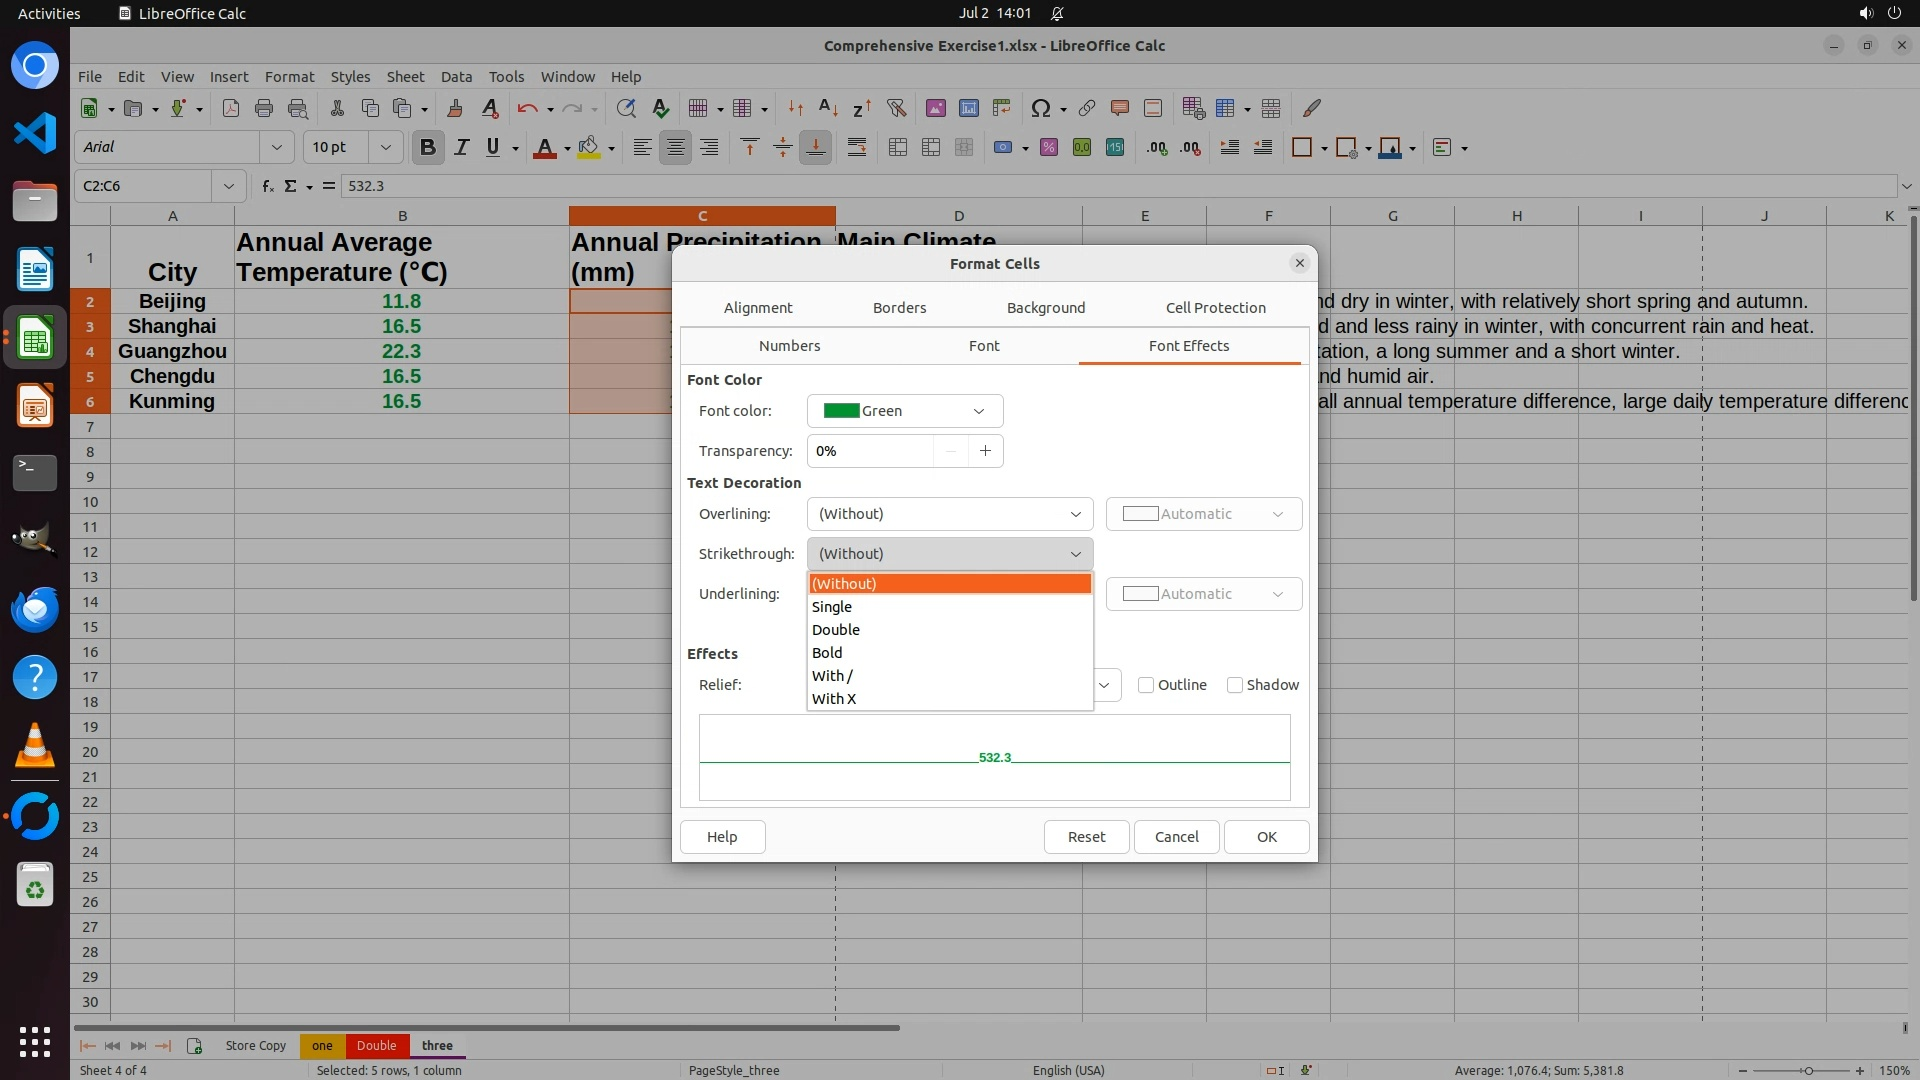Click the Center Horizontally alignment icon

coord(676,147)
